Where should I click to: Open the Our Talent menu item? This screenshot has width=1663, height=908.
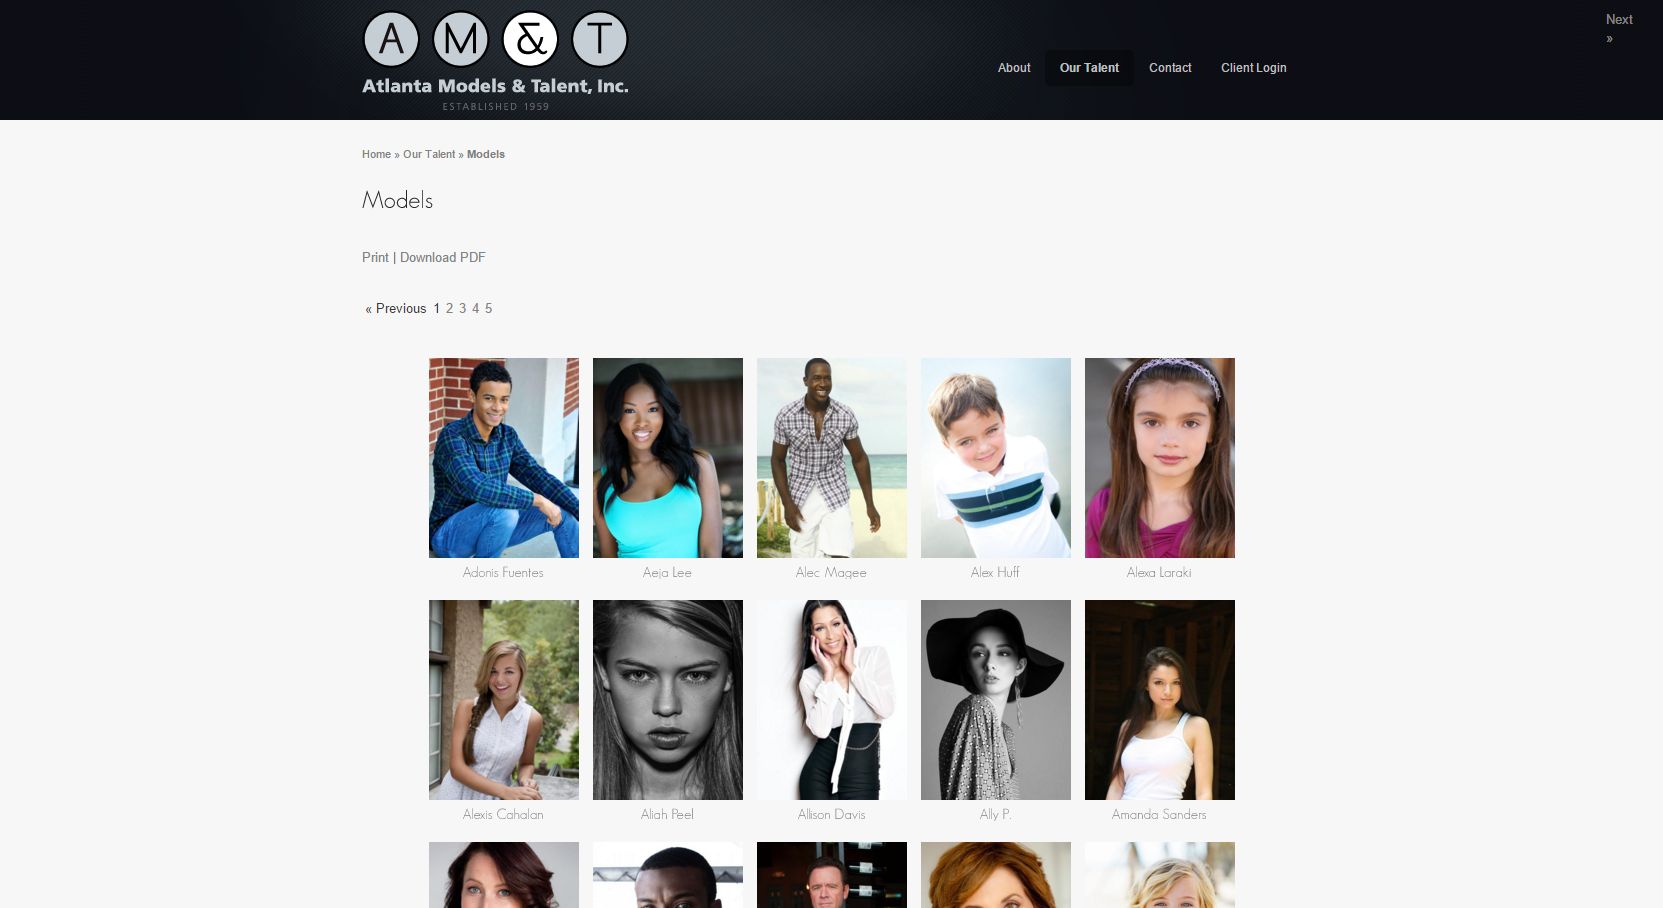click(x=1089, y=68)
